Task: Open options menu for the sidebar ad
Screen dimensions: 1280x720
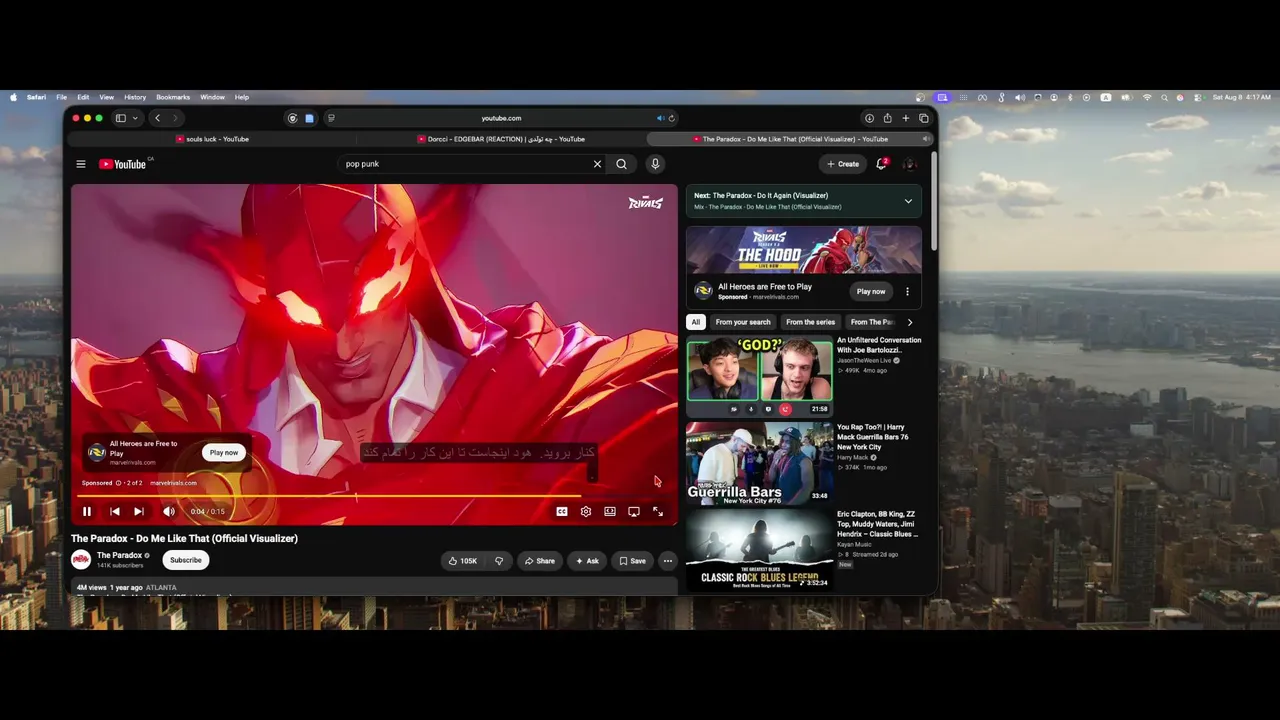Action: pos(908,291)
